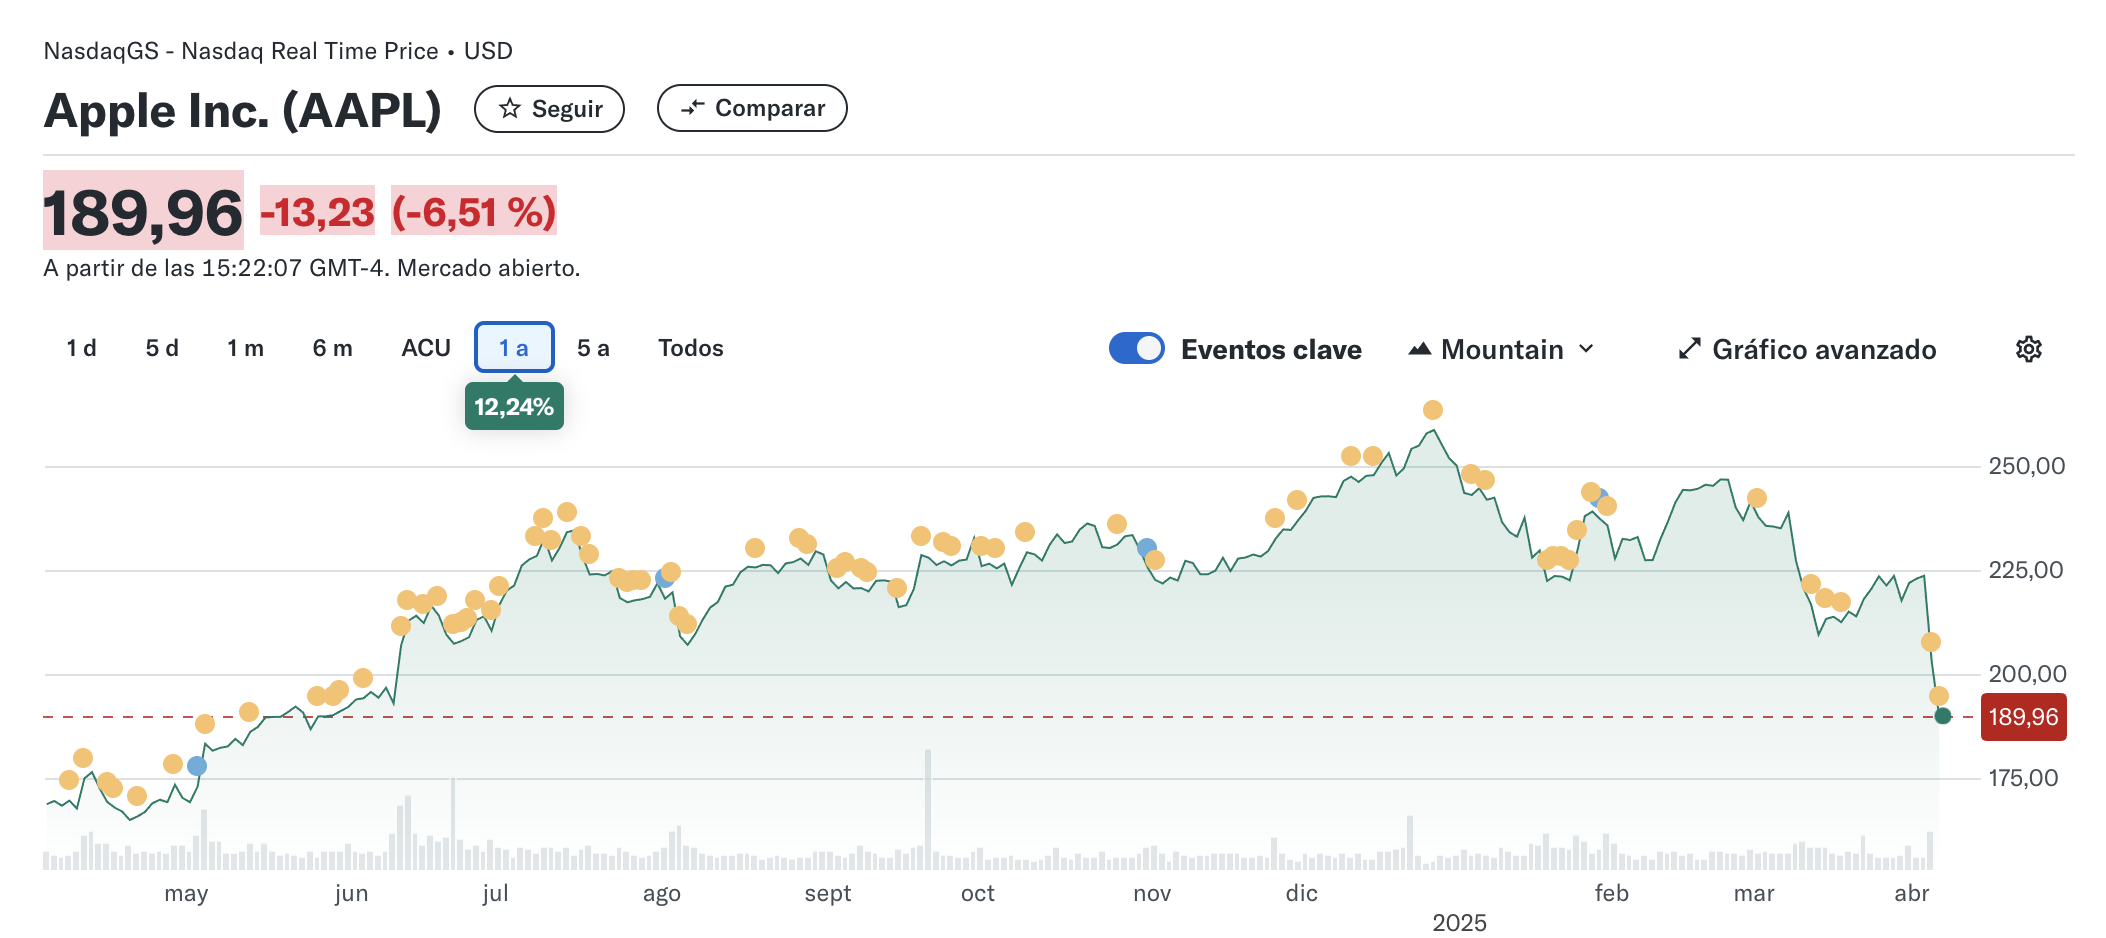The height and width of the screenshot is (938, 2106).
Task: Click the 'feb' month label on x-axis
Action: pyautogui.click(x=1612, y=893)
